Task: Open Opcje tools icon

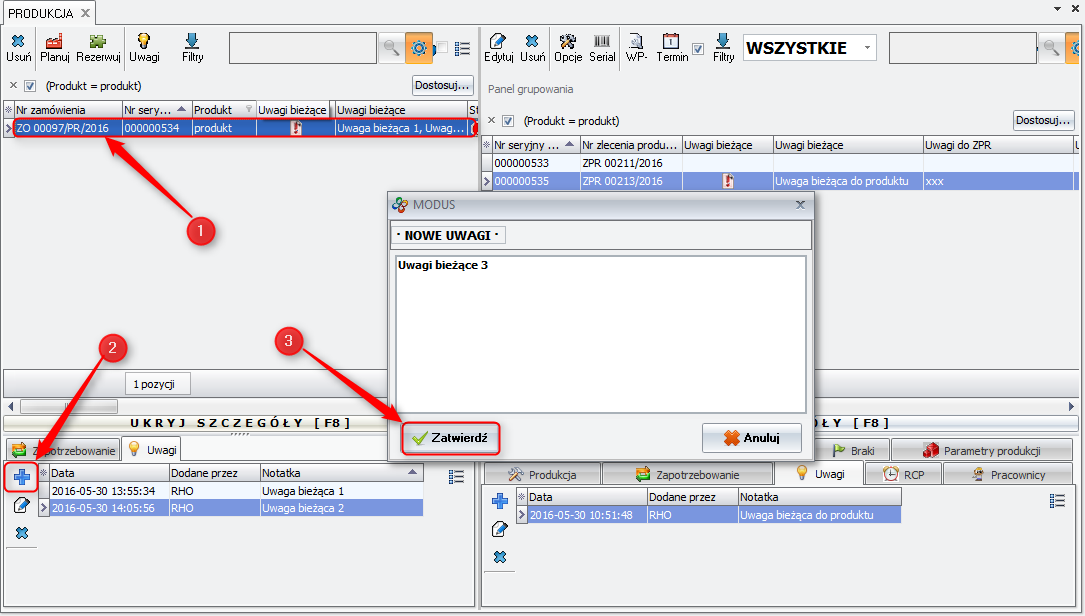Action: point(567,48)
